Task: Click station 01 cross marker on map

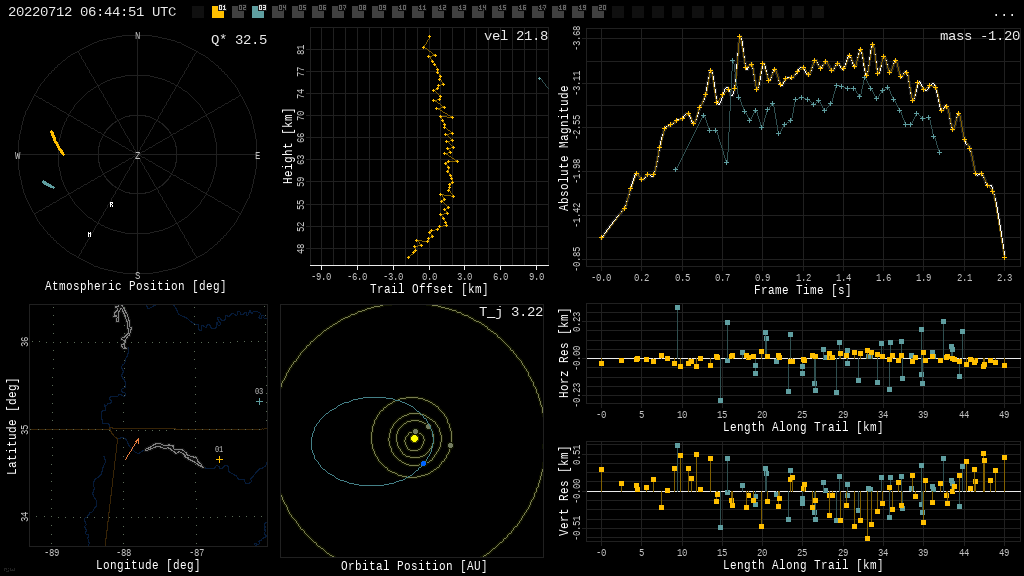Action: click(x=219, y=460)
